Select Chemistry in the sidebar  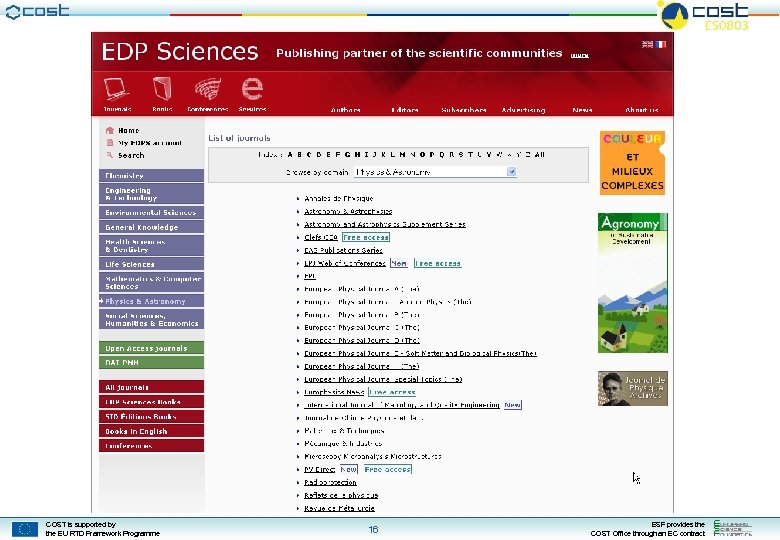(x=151, y=176)
